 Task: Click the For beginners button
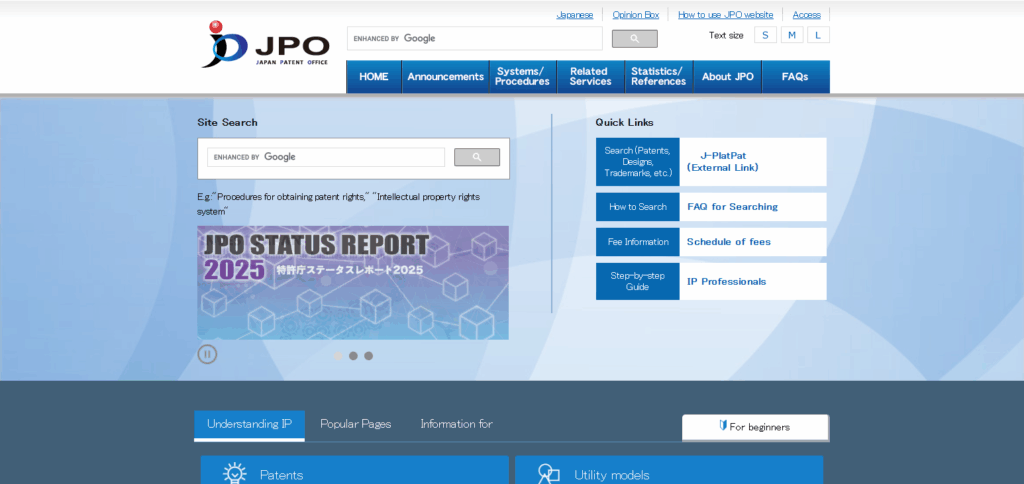756,427
